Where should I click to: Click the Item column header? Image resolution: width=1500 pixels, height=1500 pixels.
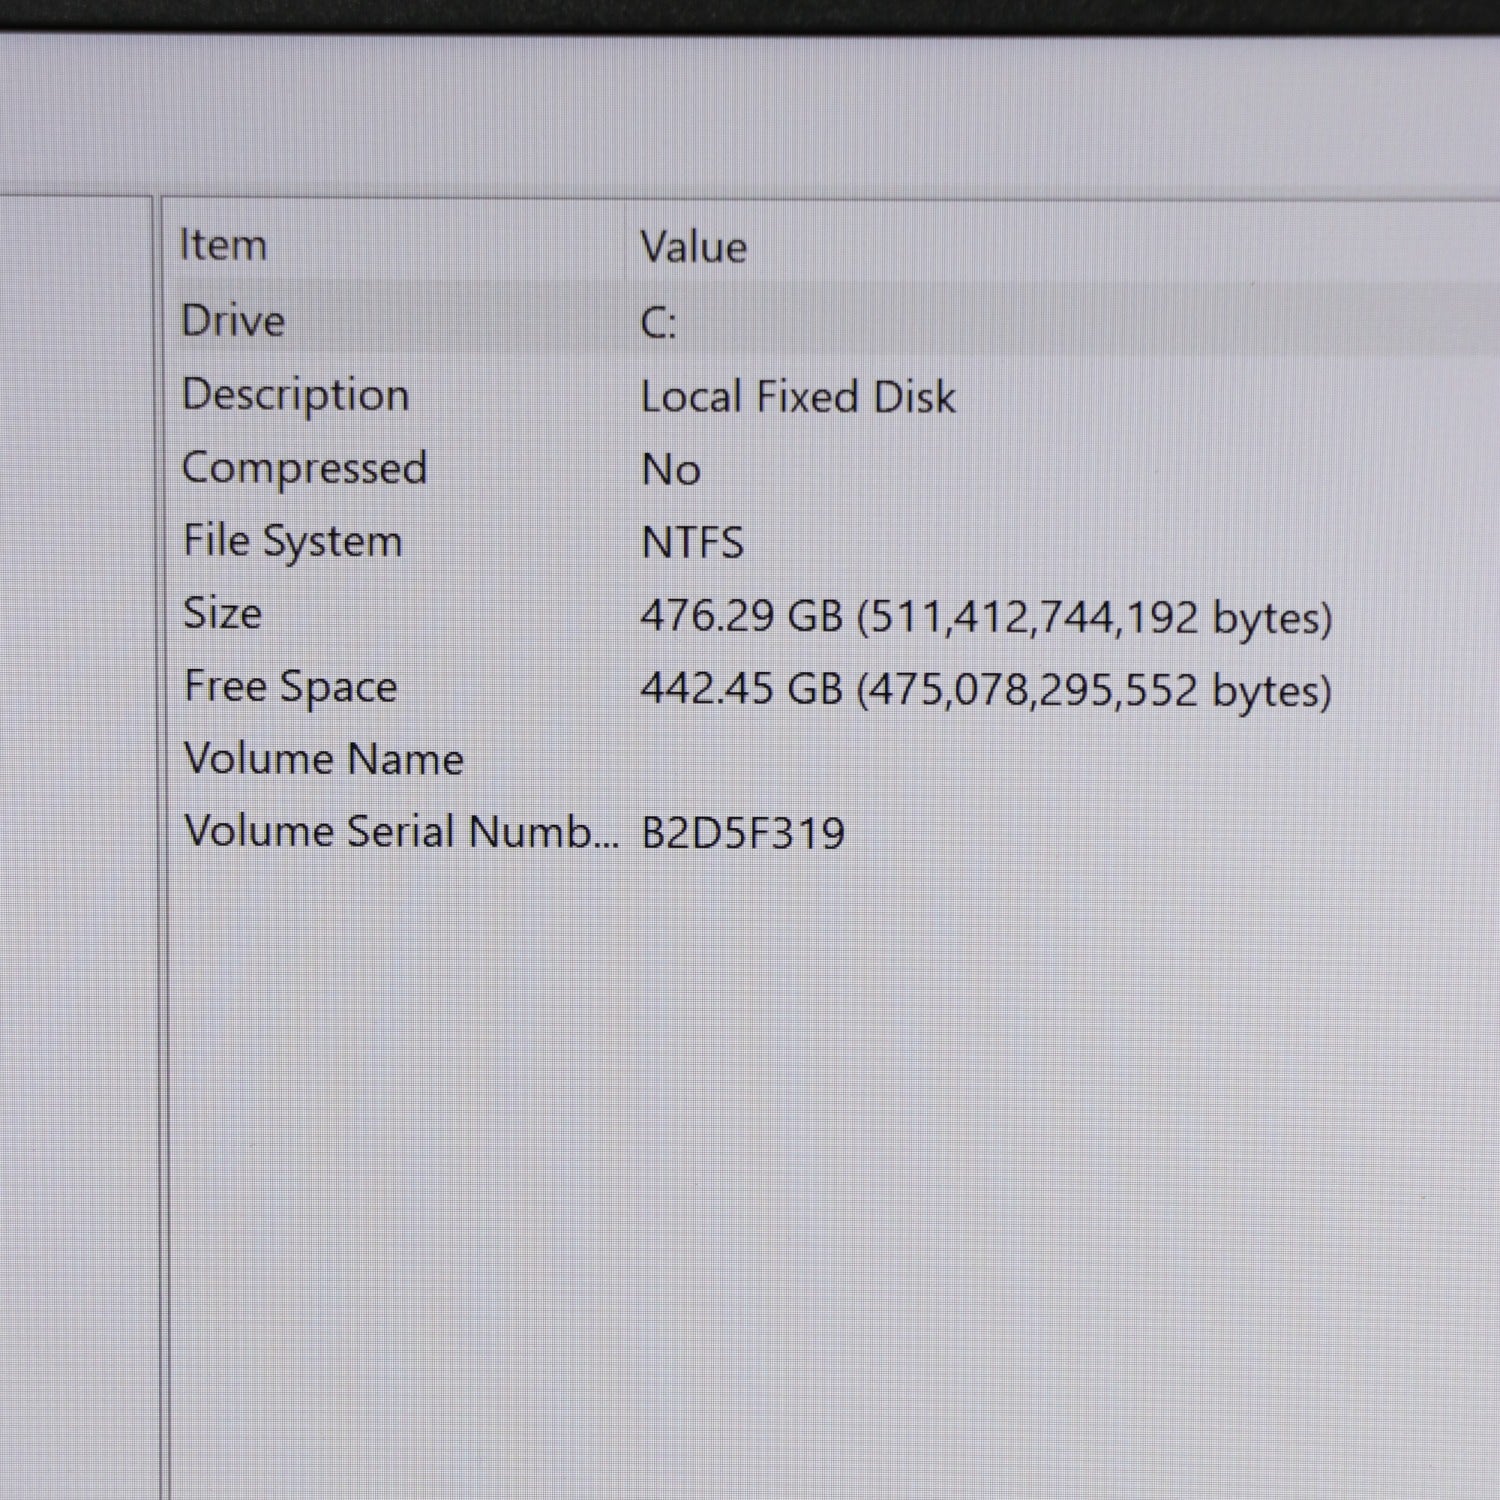tap(223, 245)
